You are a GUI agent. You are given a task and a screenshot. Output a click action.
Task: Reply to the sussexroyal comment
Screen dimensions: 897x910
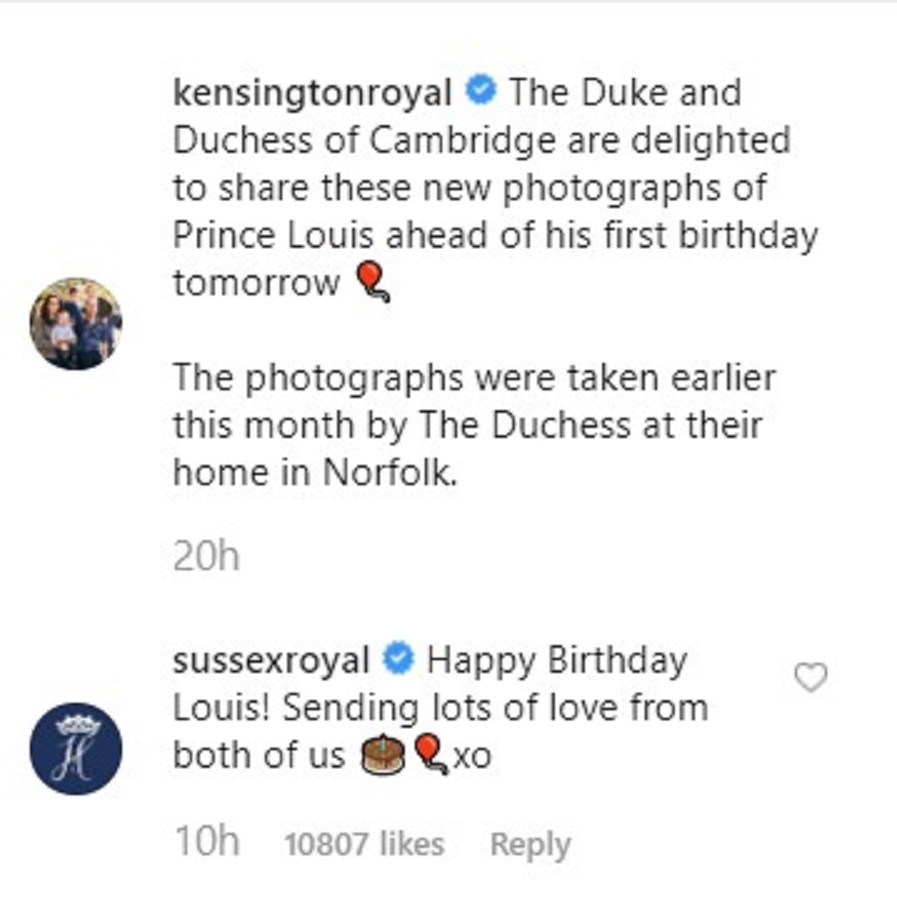point(530,845)
